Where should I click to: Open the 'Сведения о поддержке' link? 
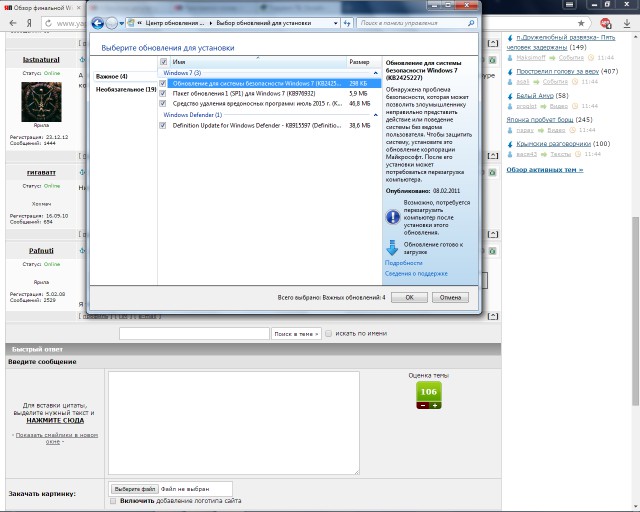click(416, 274)
